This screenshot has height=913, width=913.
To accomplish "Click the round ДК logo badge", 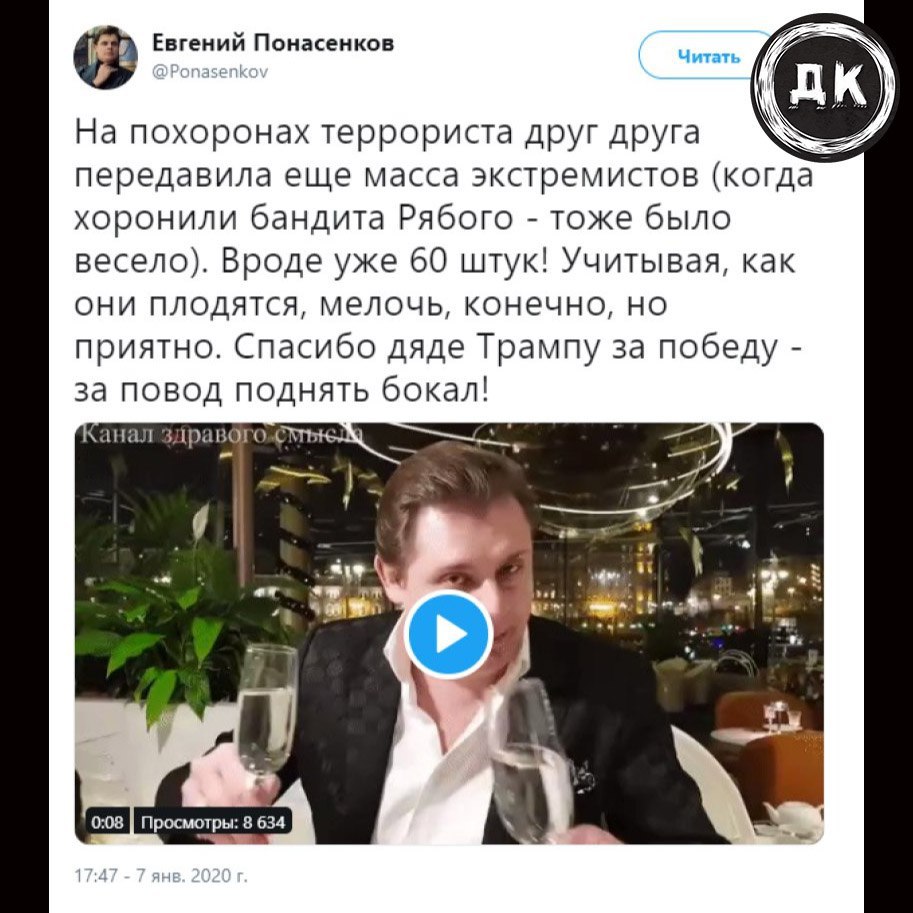I will click(x=824, y=87).
